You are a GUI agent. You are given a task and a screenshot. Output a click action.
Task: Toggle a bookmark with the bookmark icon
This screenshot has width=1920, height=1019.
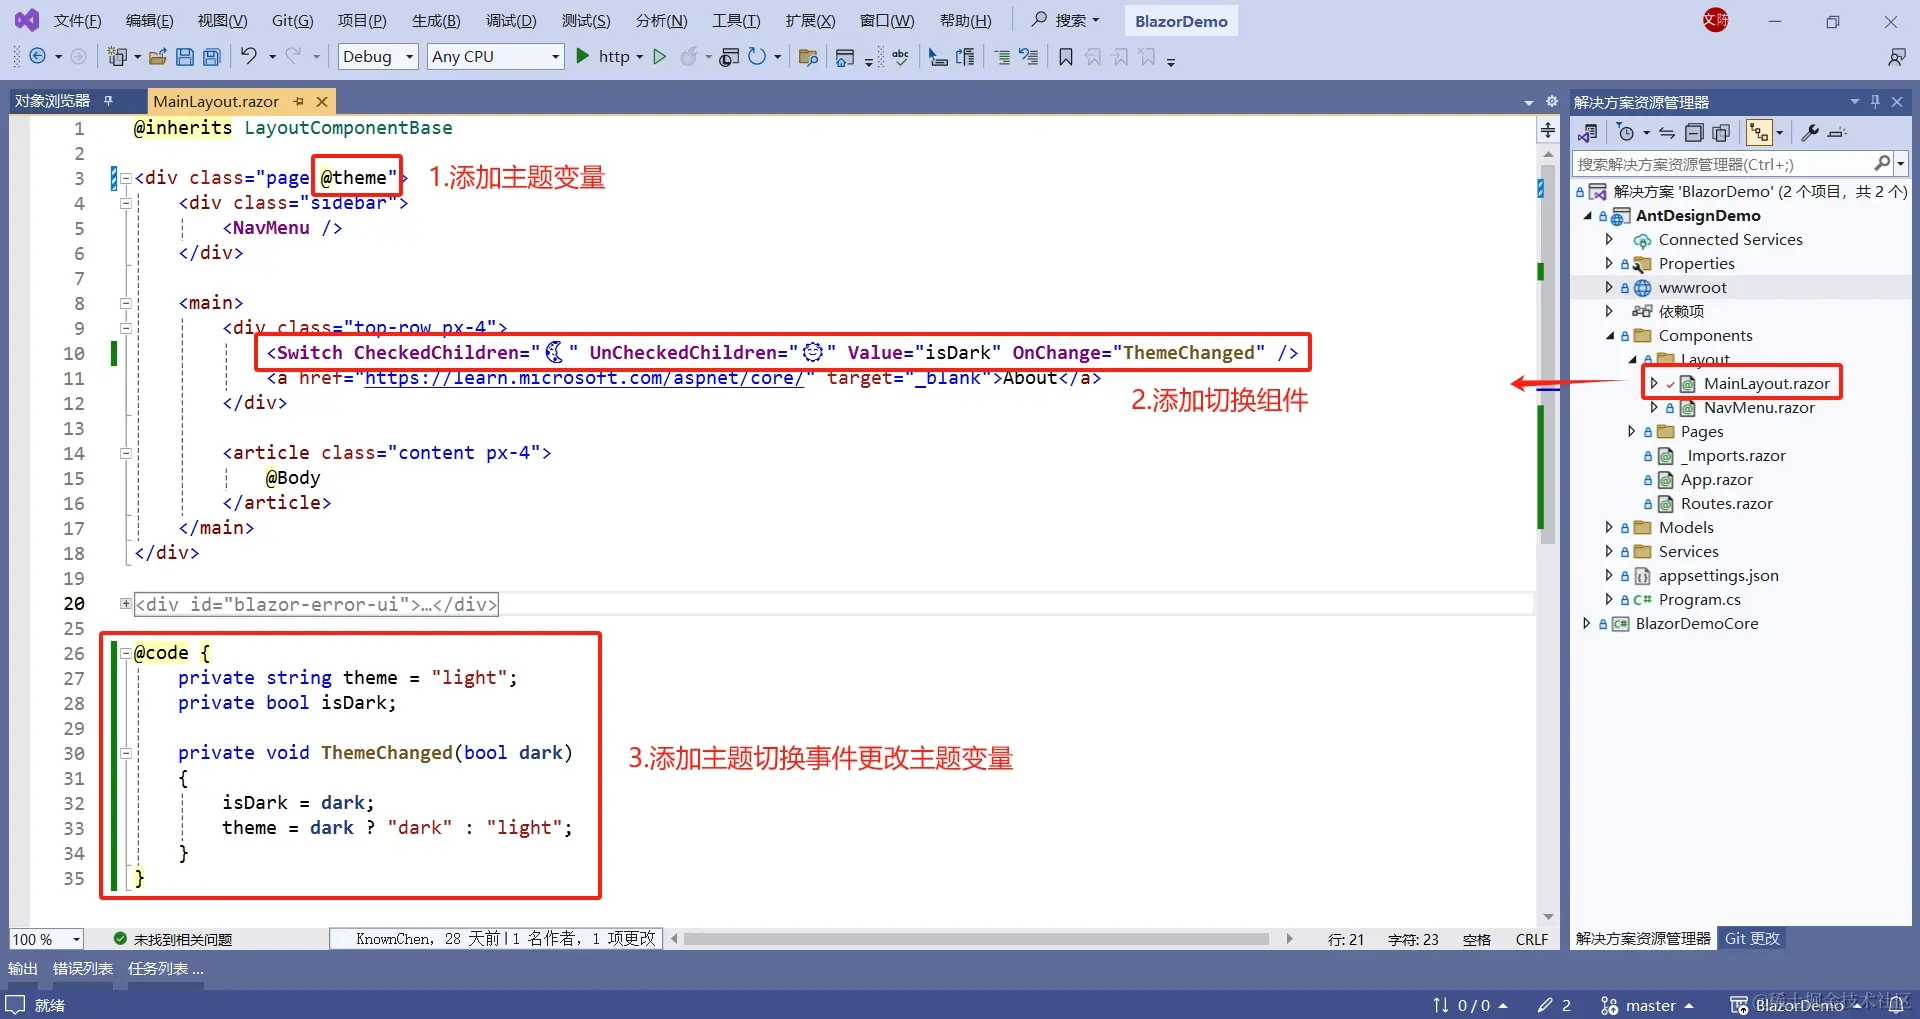[1066, 57]
